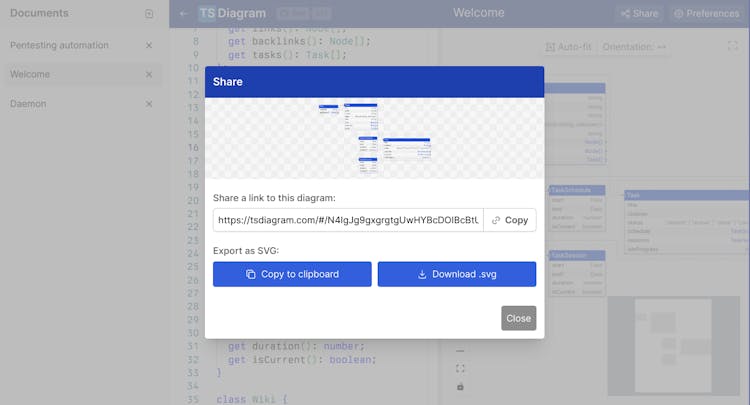Click Download .svg button

pos(457,274)
